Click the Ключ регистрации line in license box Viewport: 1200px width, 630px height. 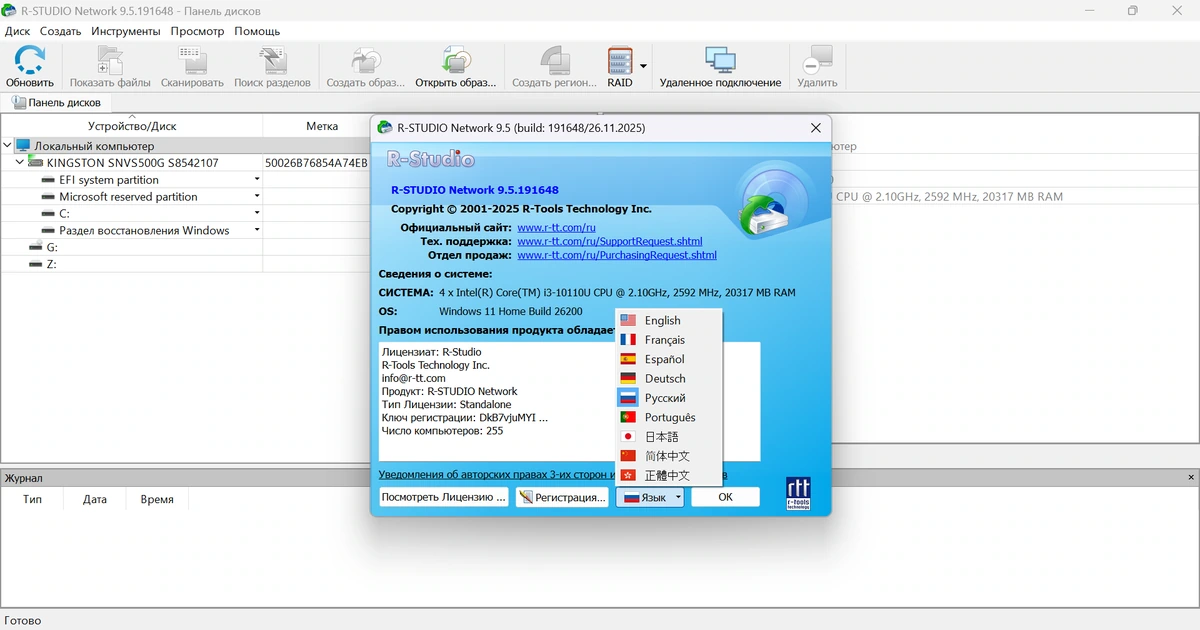click(x=465, y=417)
